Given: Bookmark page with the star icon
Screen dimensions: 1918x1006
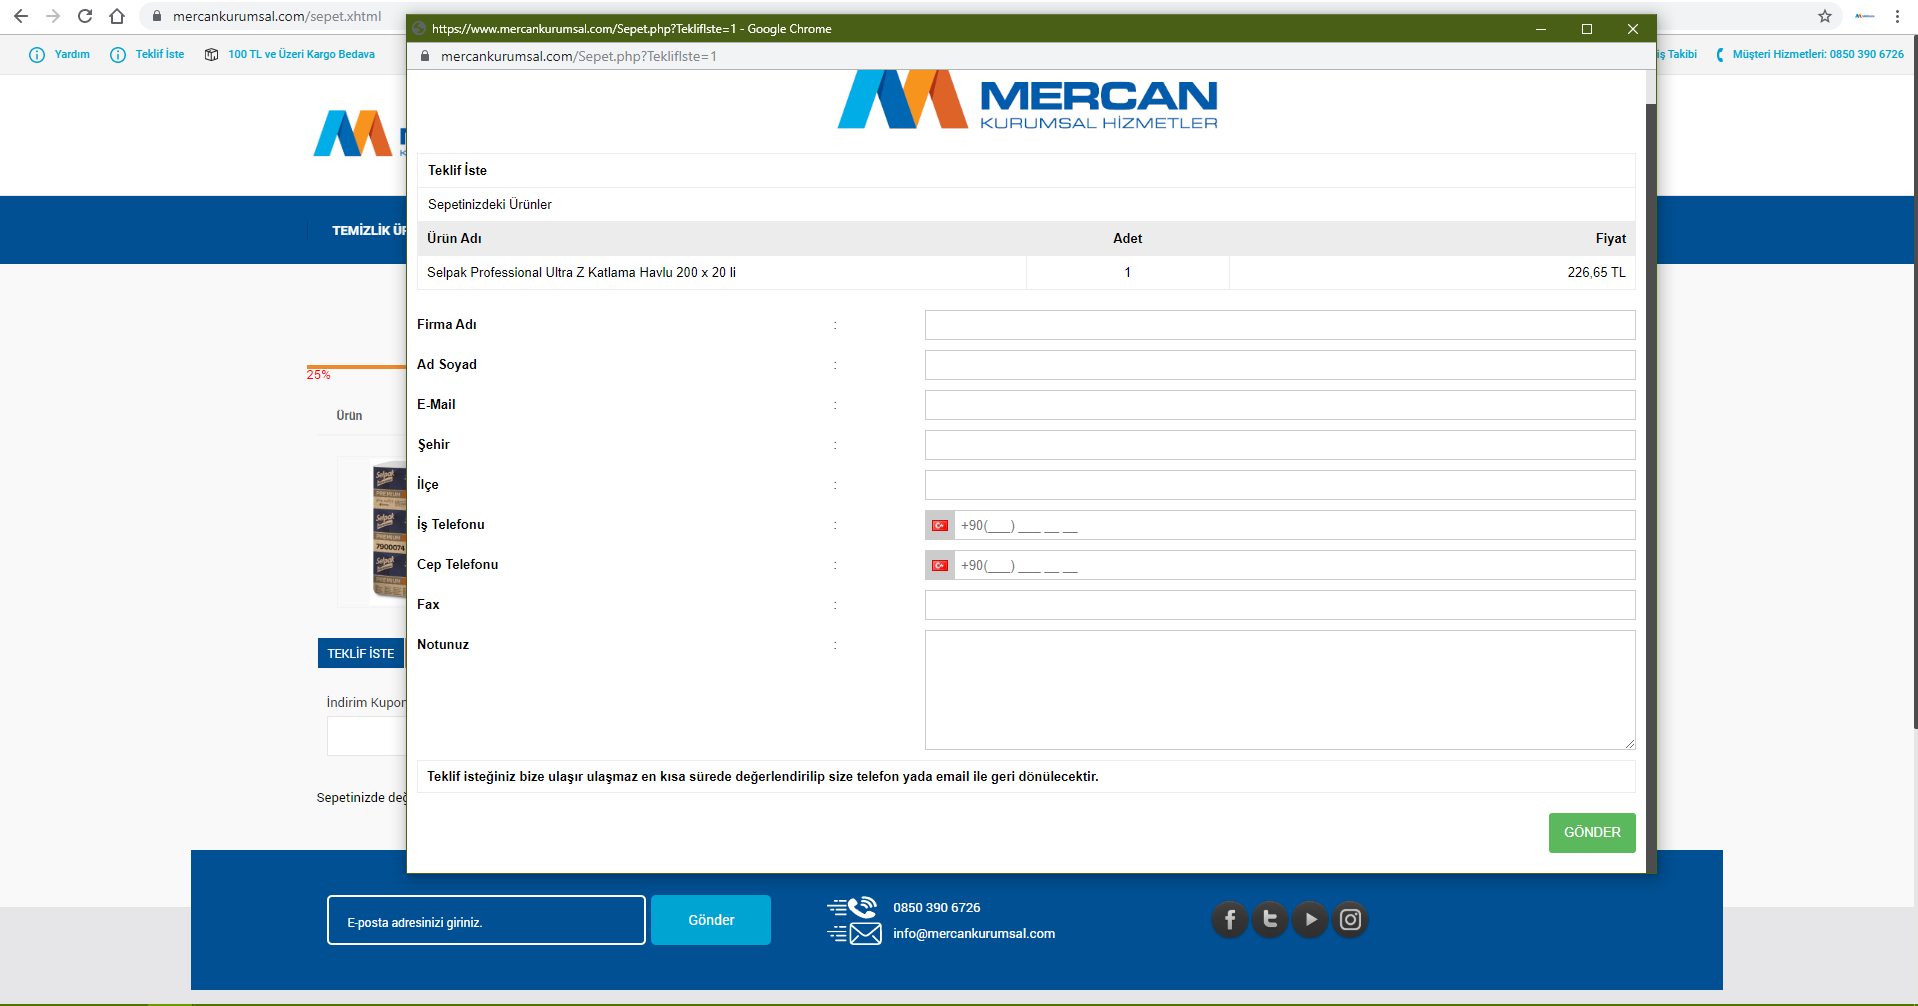Looking at the screenshot, I should point(1825,16).
